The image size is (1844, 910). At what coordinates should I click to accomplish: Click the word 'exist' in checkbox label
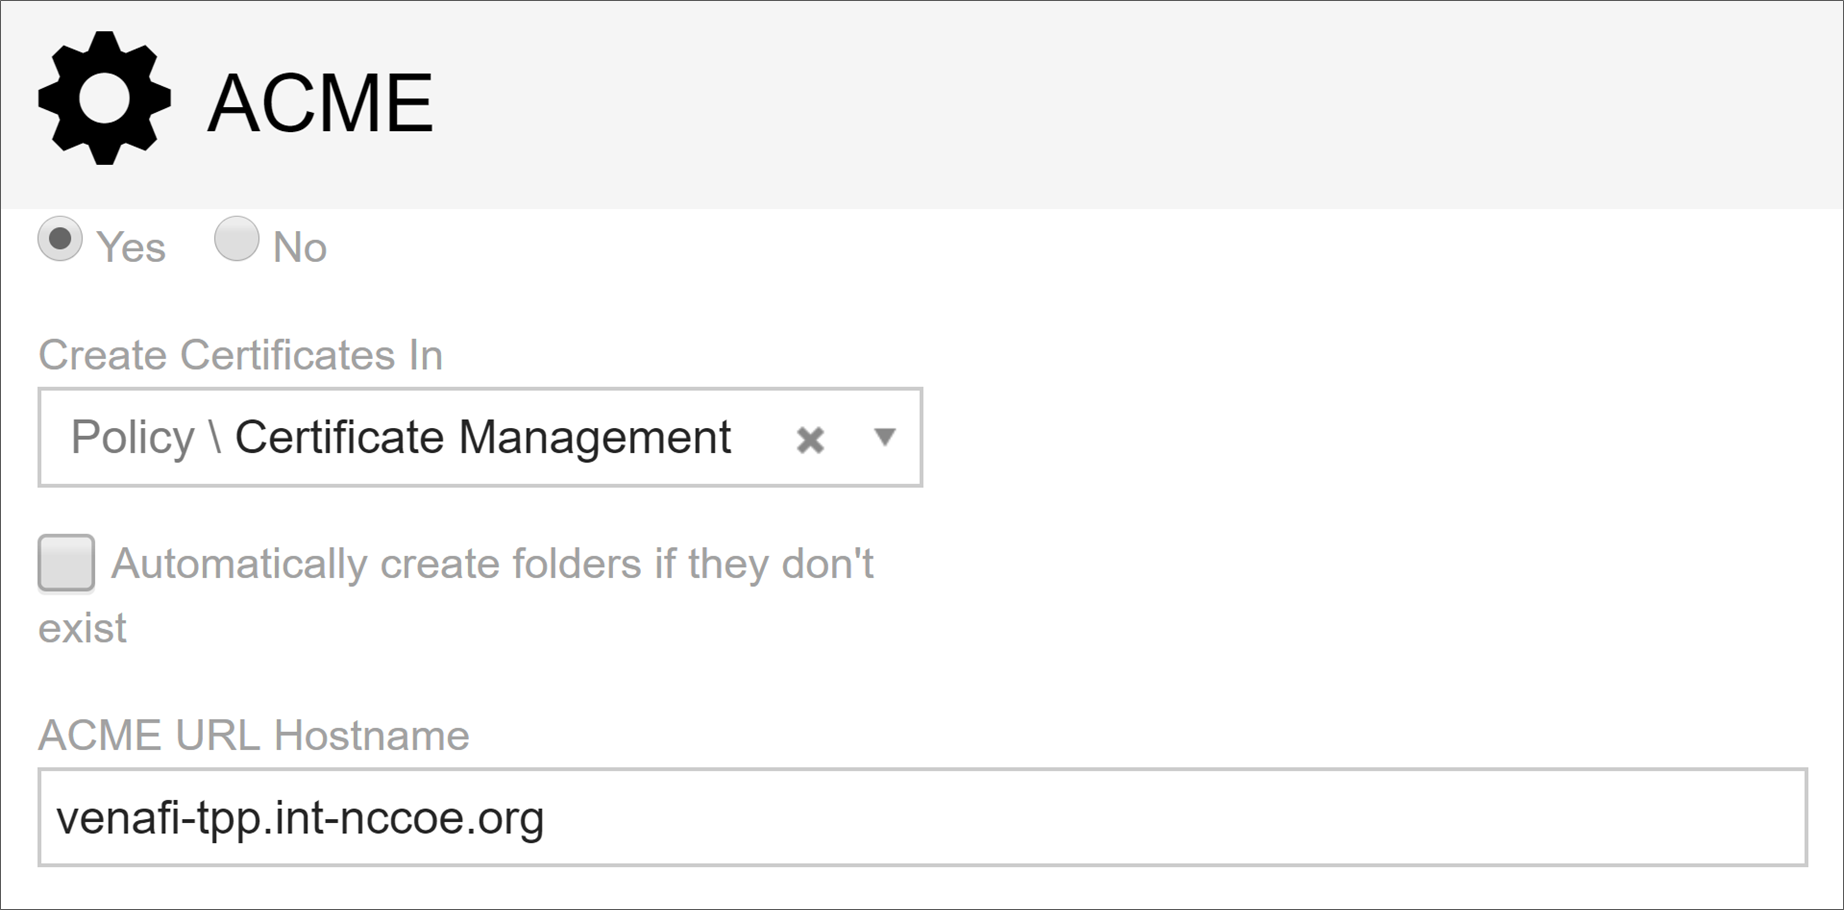(x=82, y=628)
